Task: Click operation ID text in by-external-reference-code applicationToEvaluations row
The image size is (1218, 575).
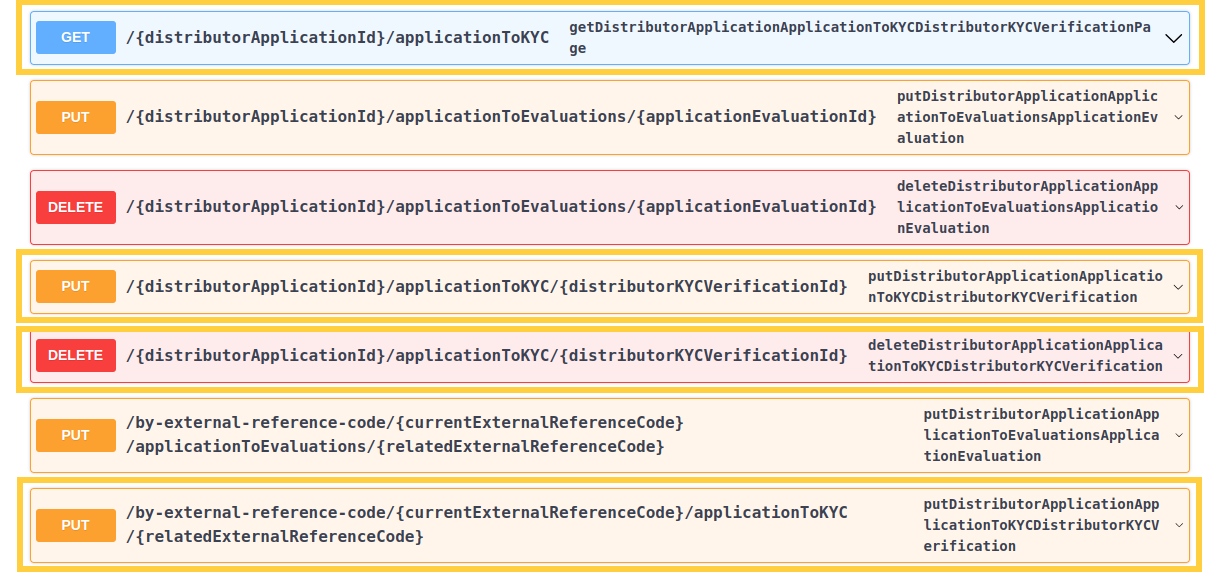Action: point(1041,435)
